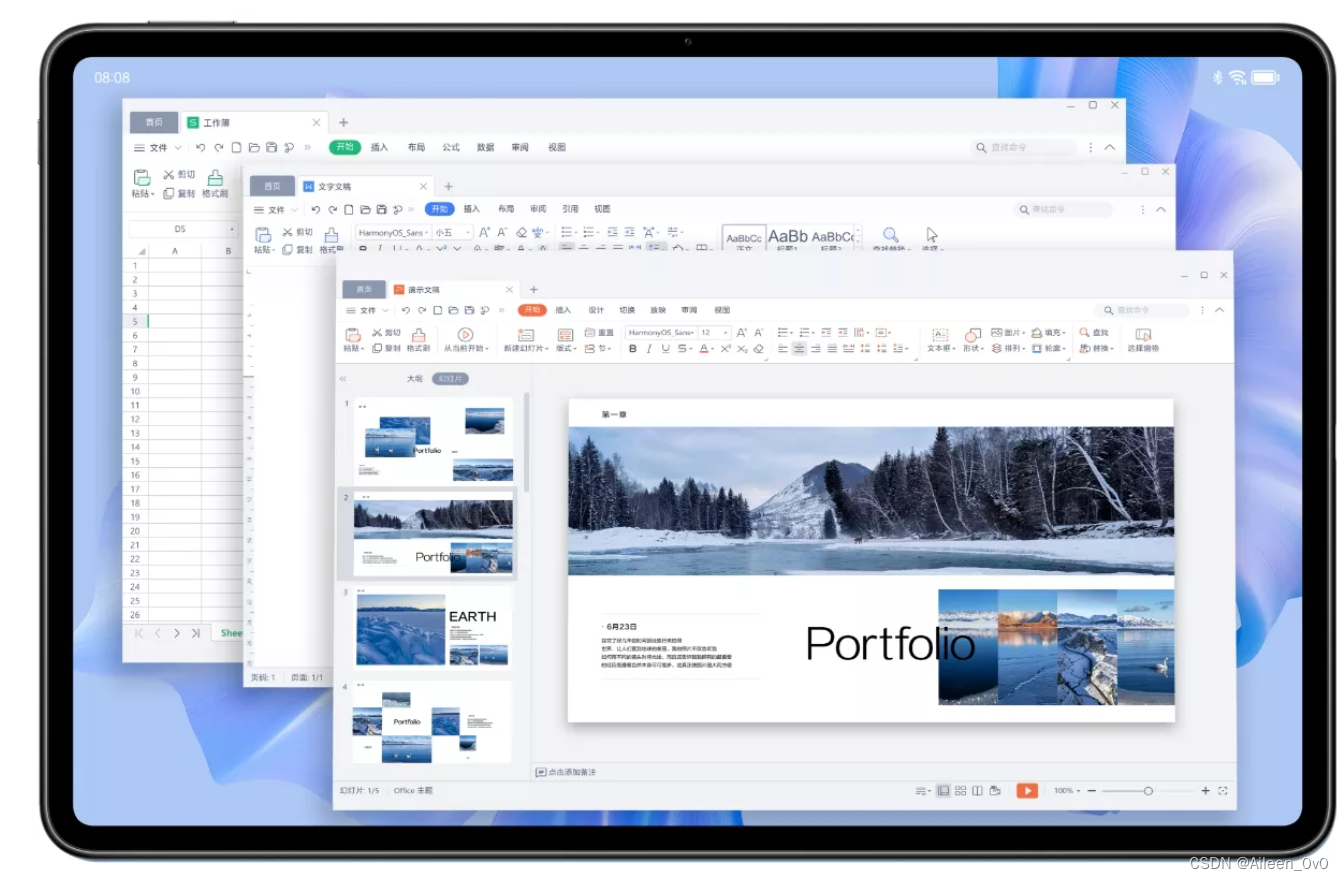
Task: Collapse the ribbon in presentation window
Action: [1219, 310]
